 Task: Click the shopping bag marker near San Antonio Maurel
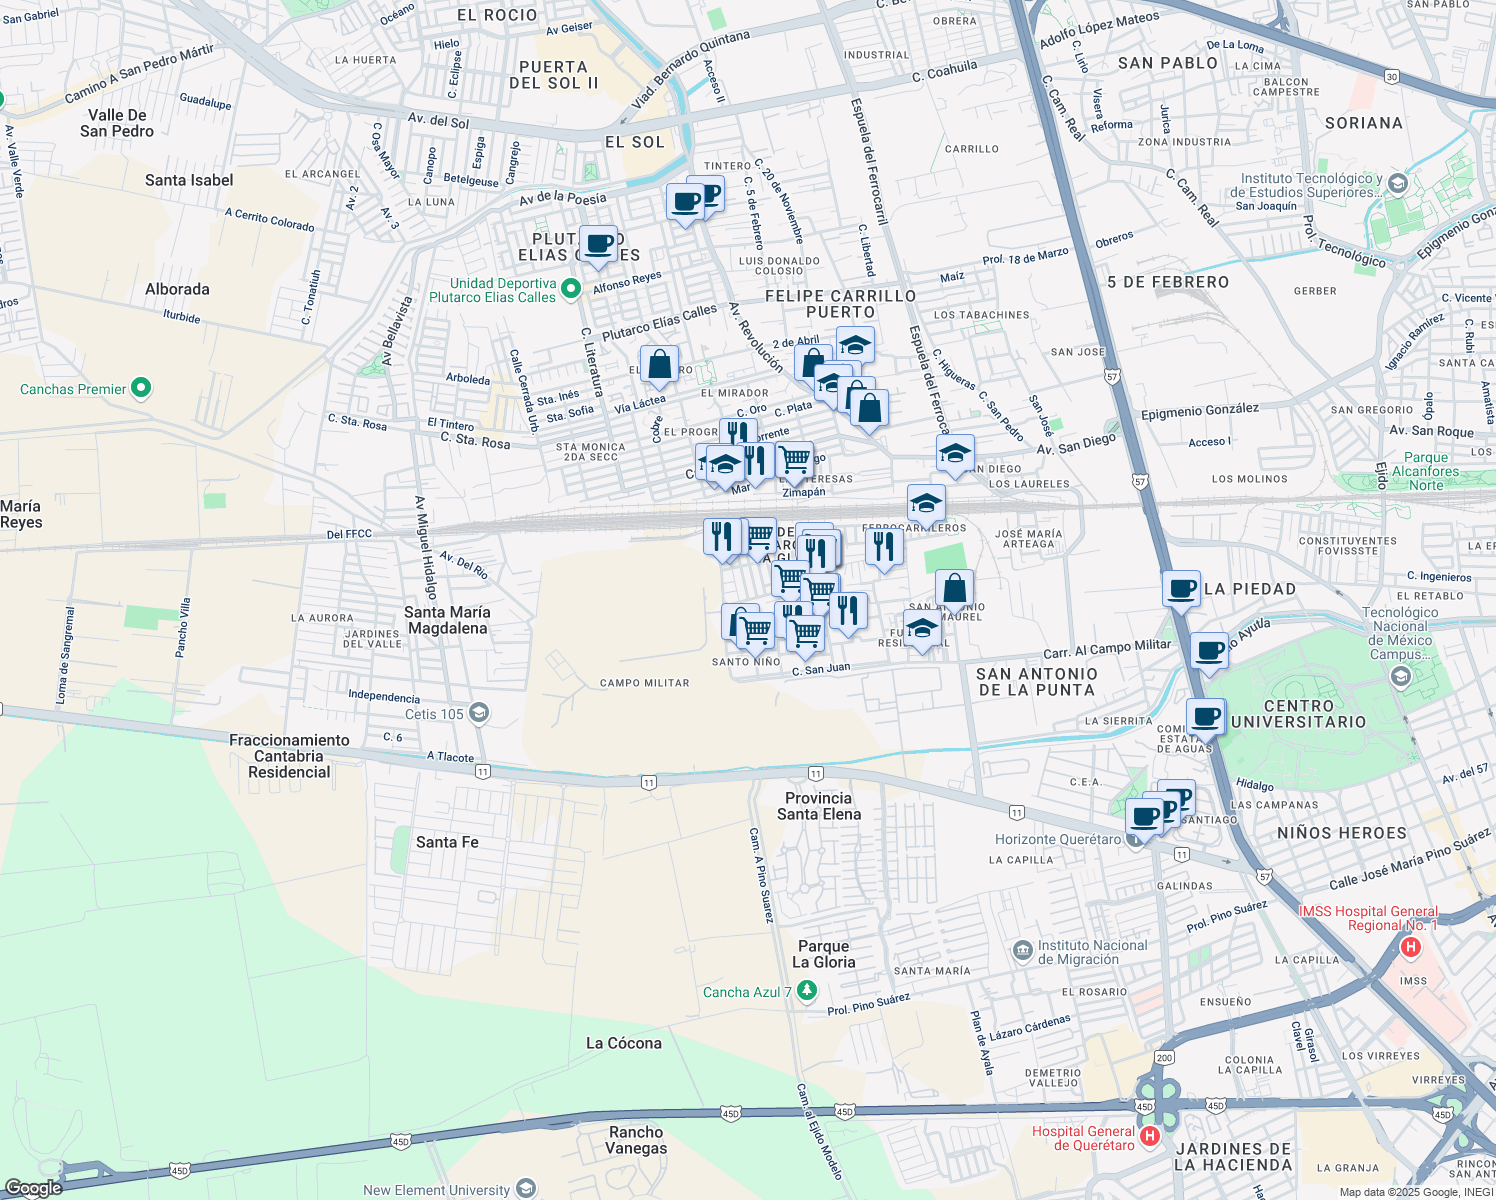tap(953, 588)
